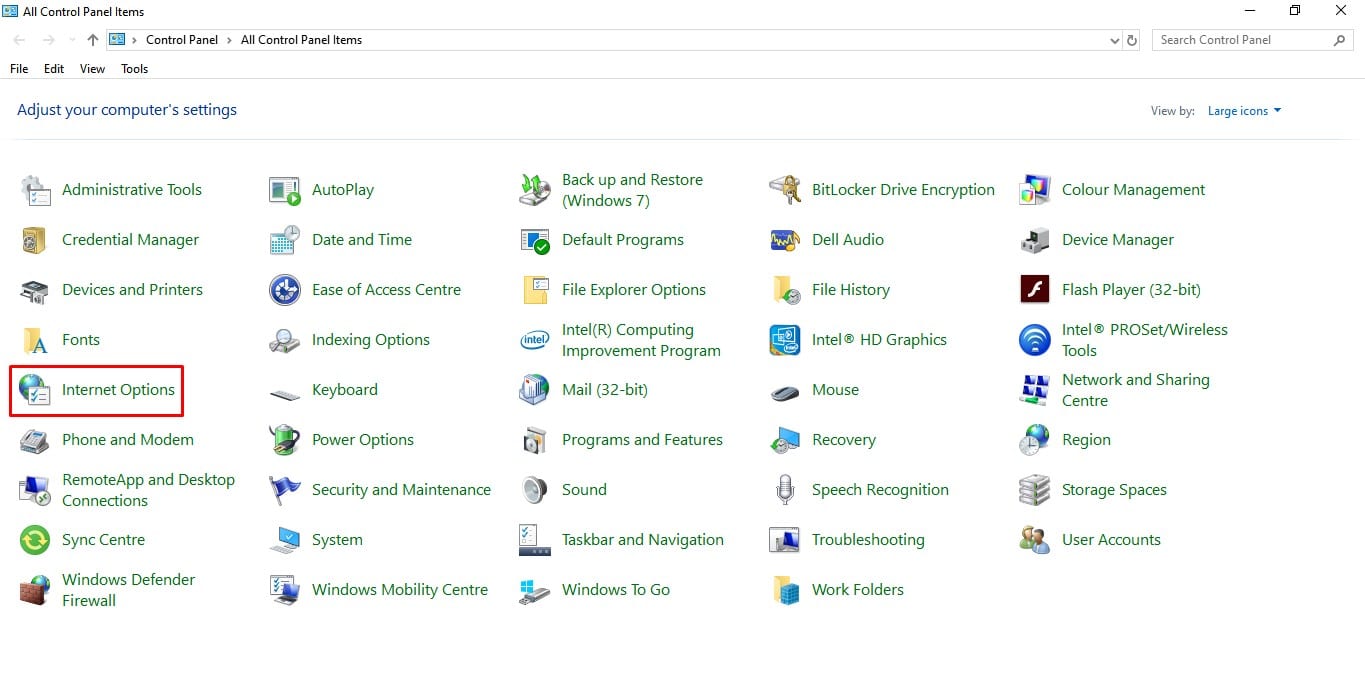1365x689 pixels.
Task: Open the RemoteApp and Desktop Connections link
Action: 148,490
